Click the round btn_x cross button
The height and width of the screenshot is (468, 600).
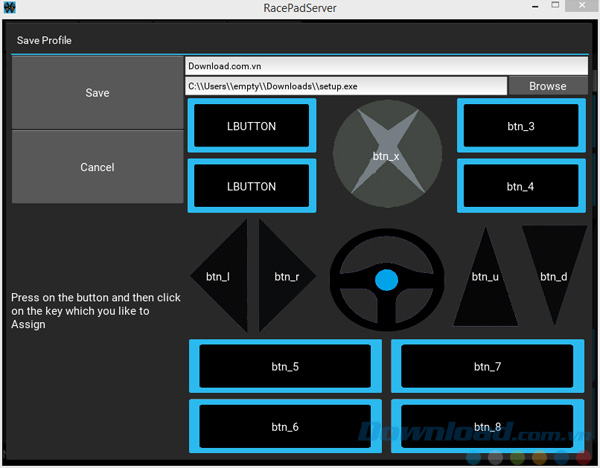coord(386,155)
